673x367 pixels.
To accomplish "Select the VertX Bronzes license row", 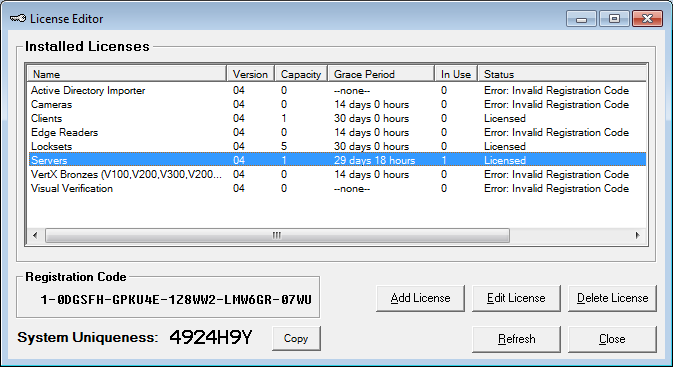I will point(337,174).
